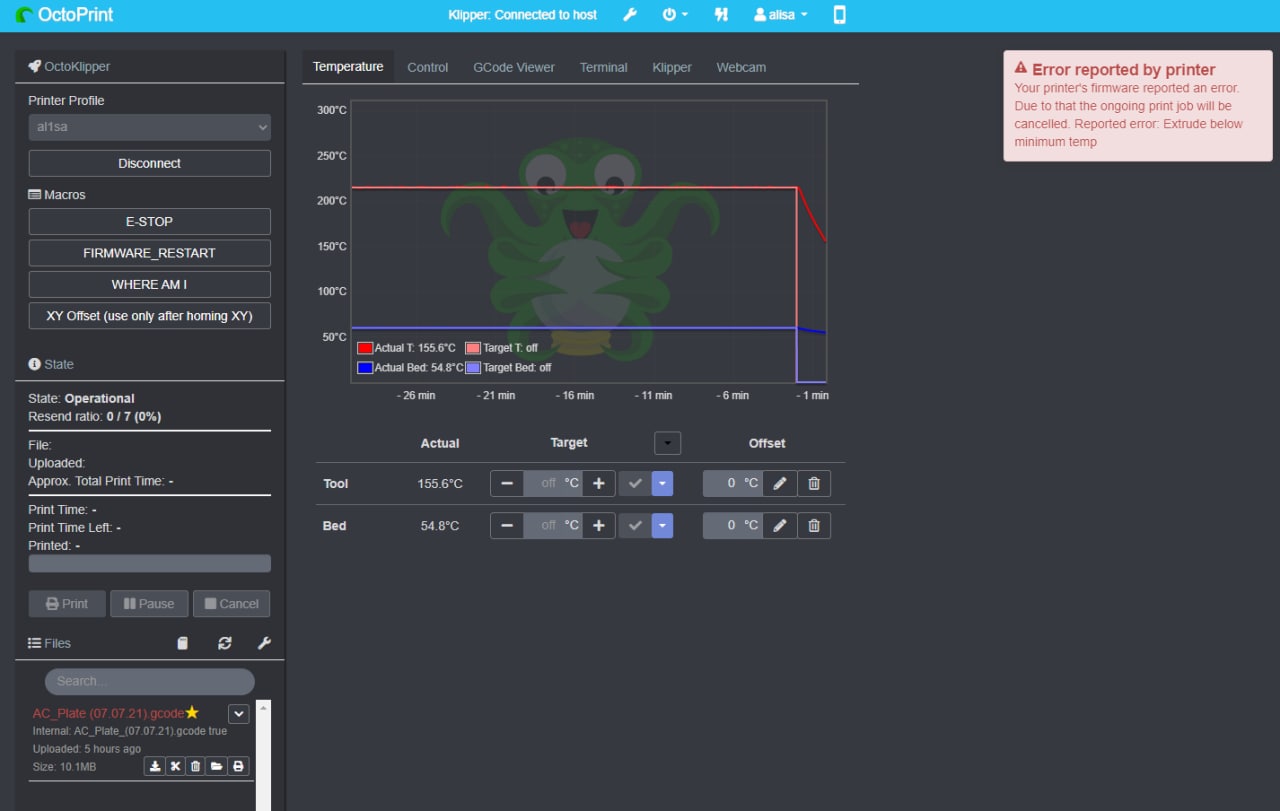Confirm Tool target temperature checkmark
The width and height of the screenshot is (1280, 811).
[x=635, y=484]
